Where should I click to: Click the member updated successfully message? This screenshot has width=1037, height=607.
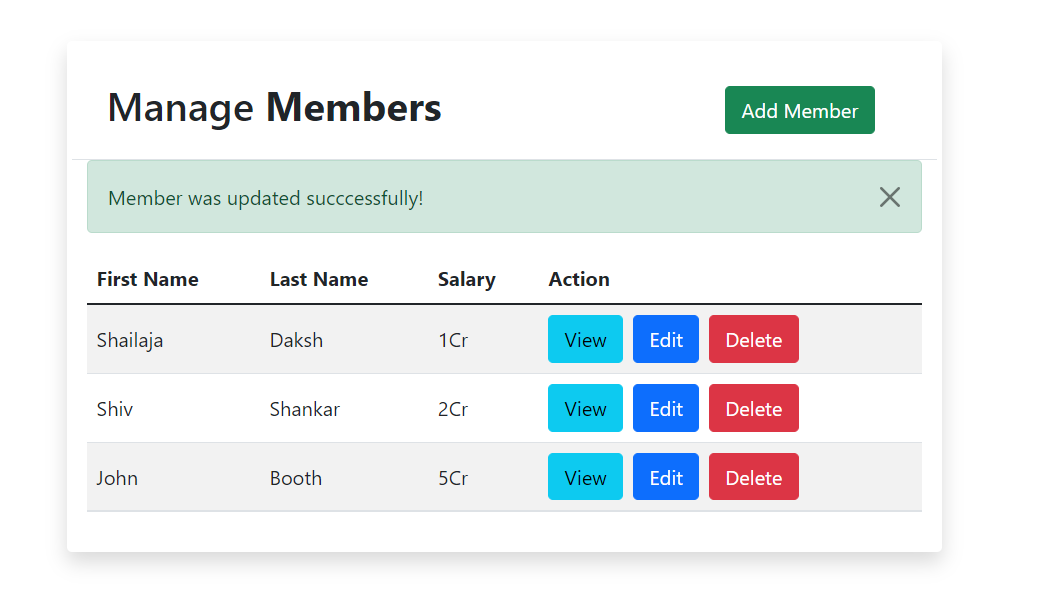pyautogui.click(x=265, y=198)
